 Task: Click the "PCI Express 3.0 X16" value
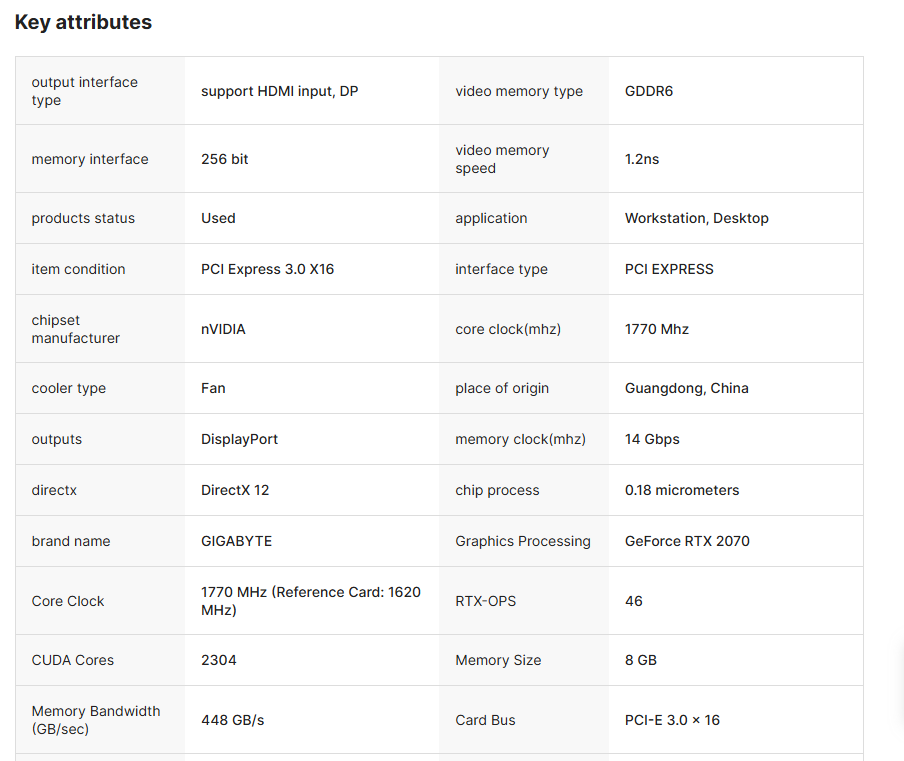(268, 269)
